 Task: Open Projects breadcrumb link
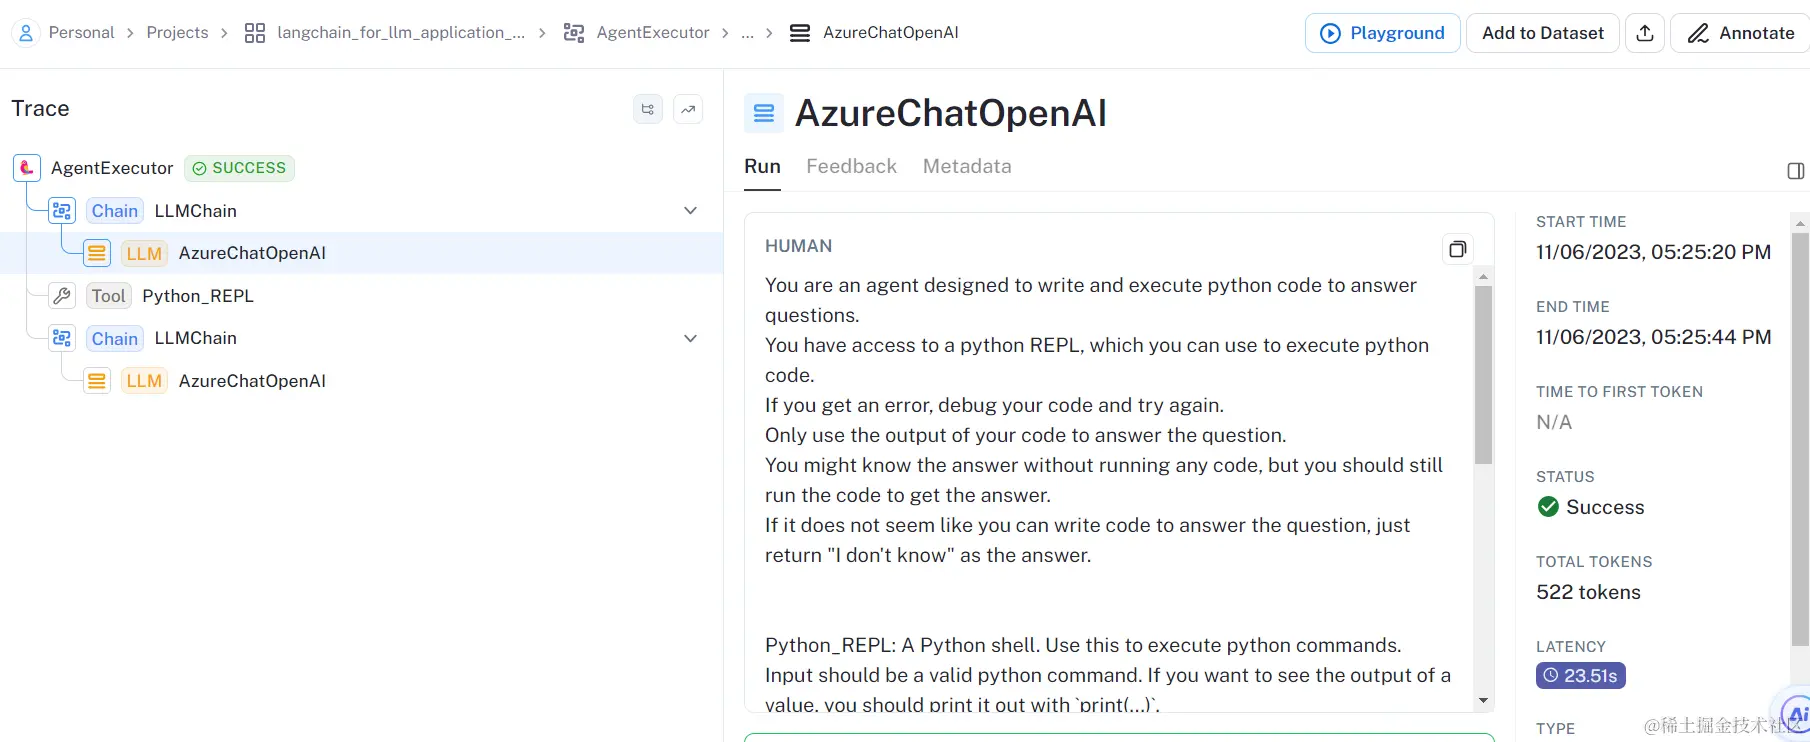point(177,33)
